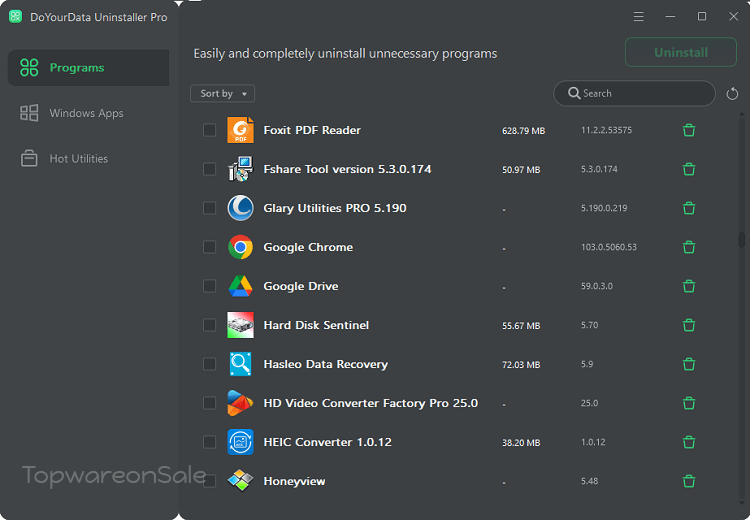Click the Hard Disk Sentinel icon
Image resolution: width=750 pixels, height=520 pixels.
click(240, 325)
